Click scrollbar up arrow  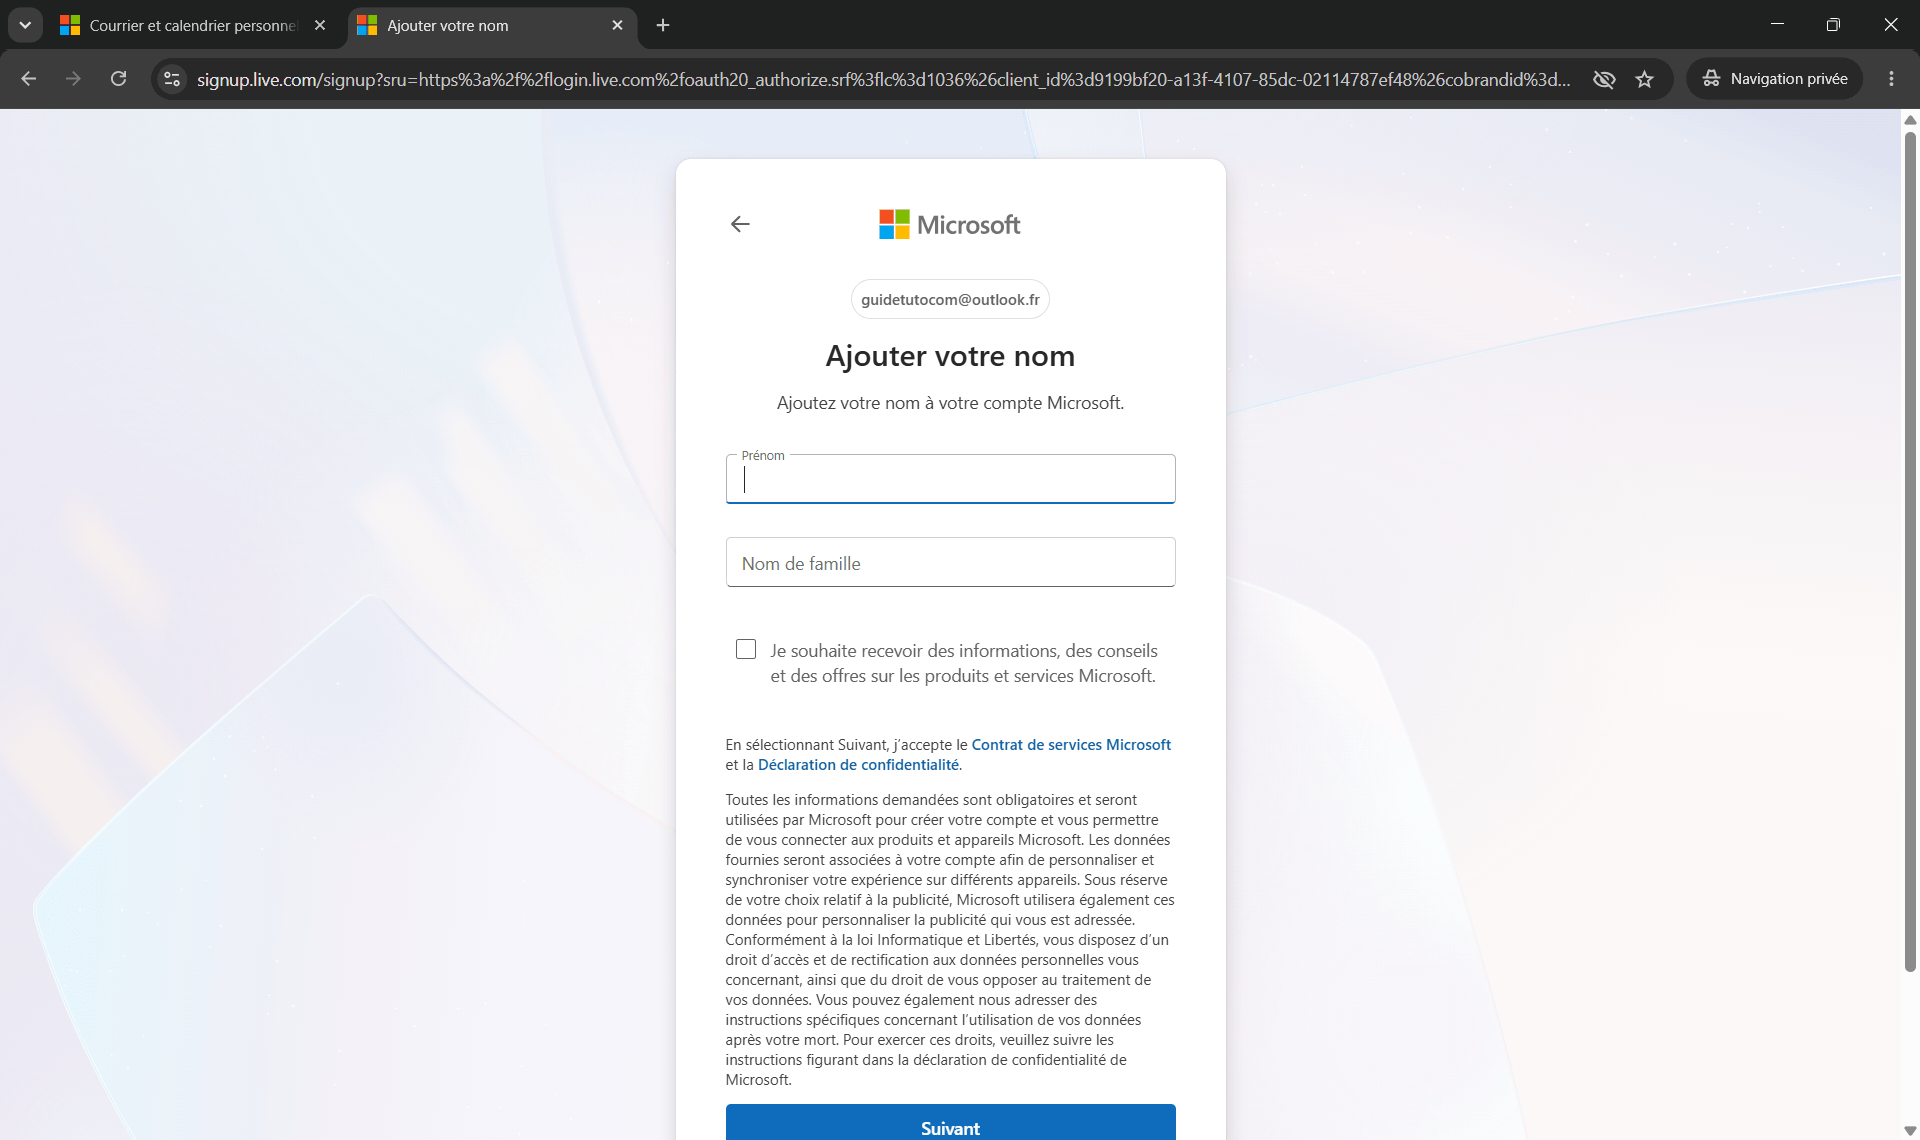tap(1910, 119)
